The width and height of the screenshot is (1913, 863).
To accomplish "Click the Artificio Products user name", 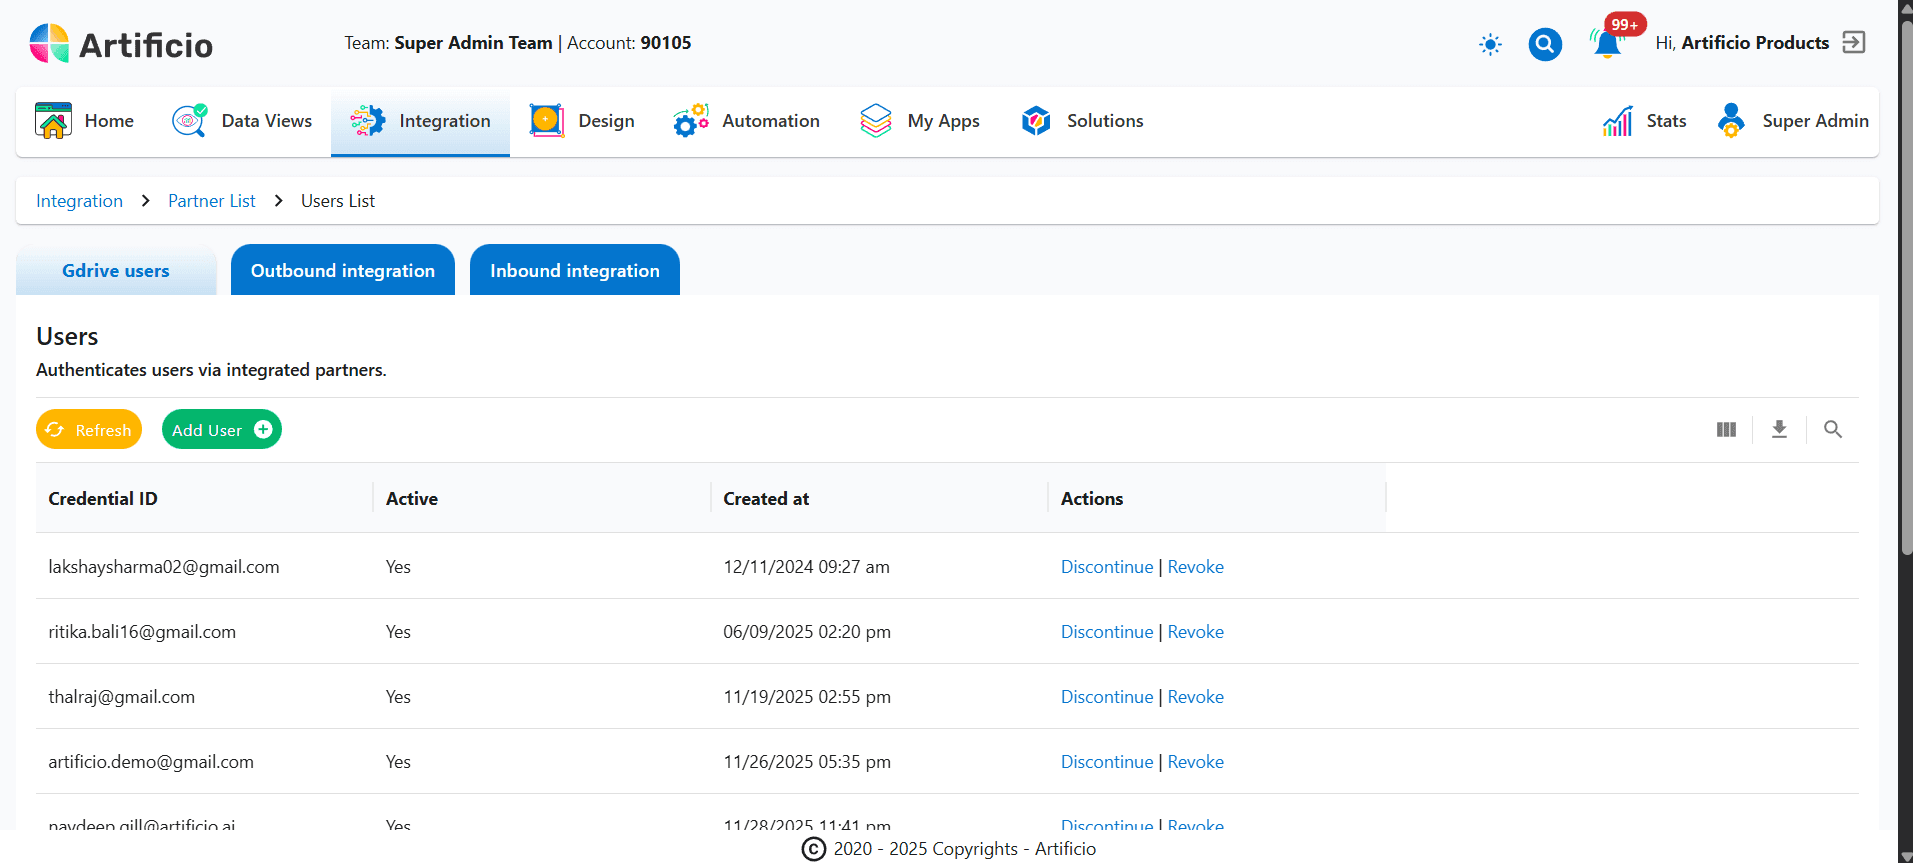I will click(1755, 43).
